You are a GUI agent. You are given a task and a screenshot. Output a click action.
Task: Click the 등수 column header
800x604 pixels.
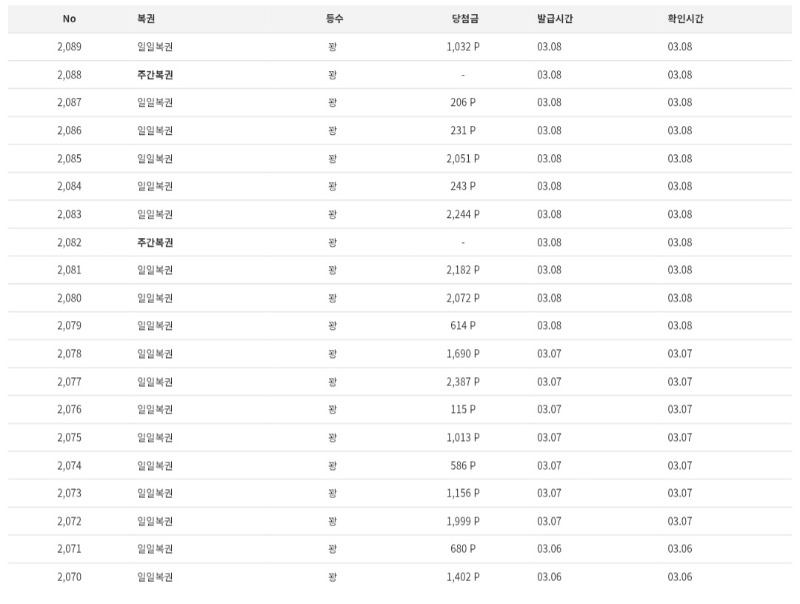click(334, 19)
